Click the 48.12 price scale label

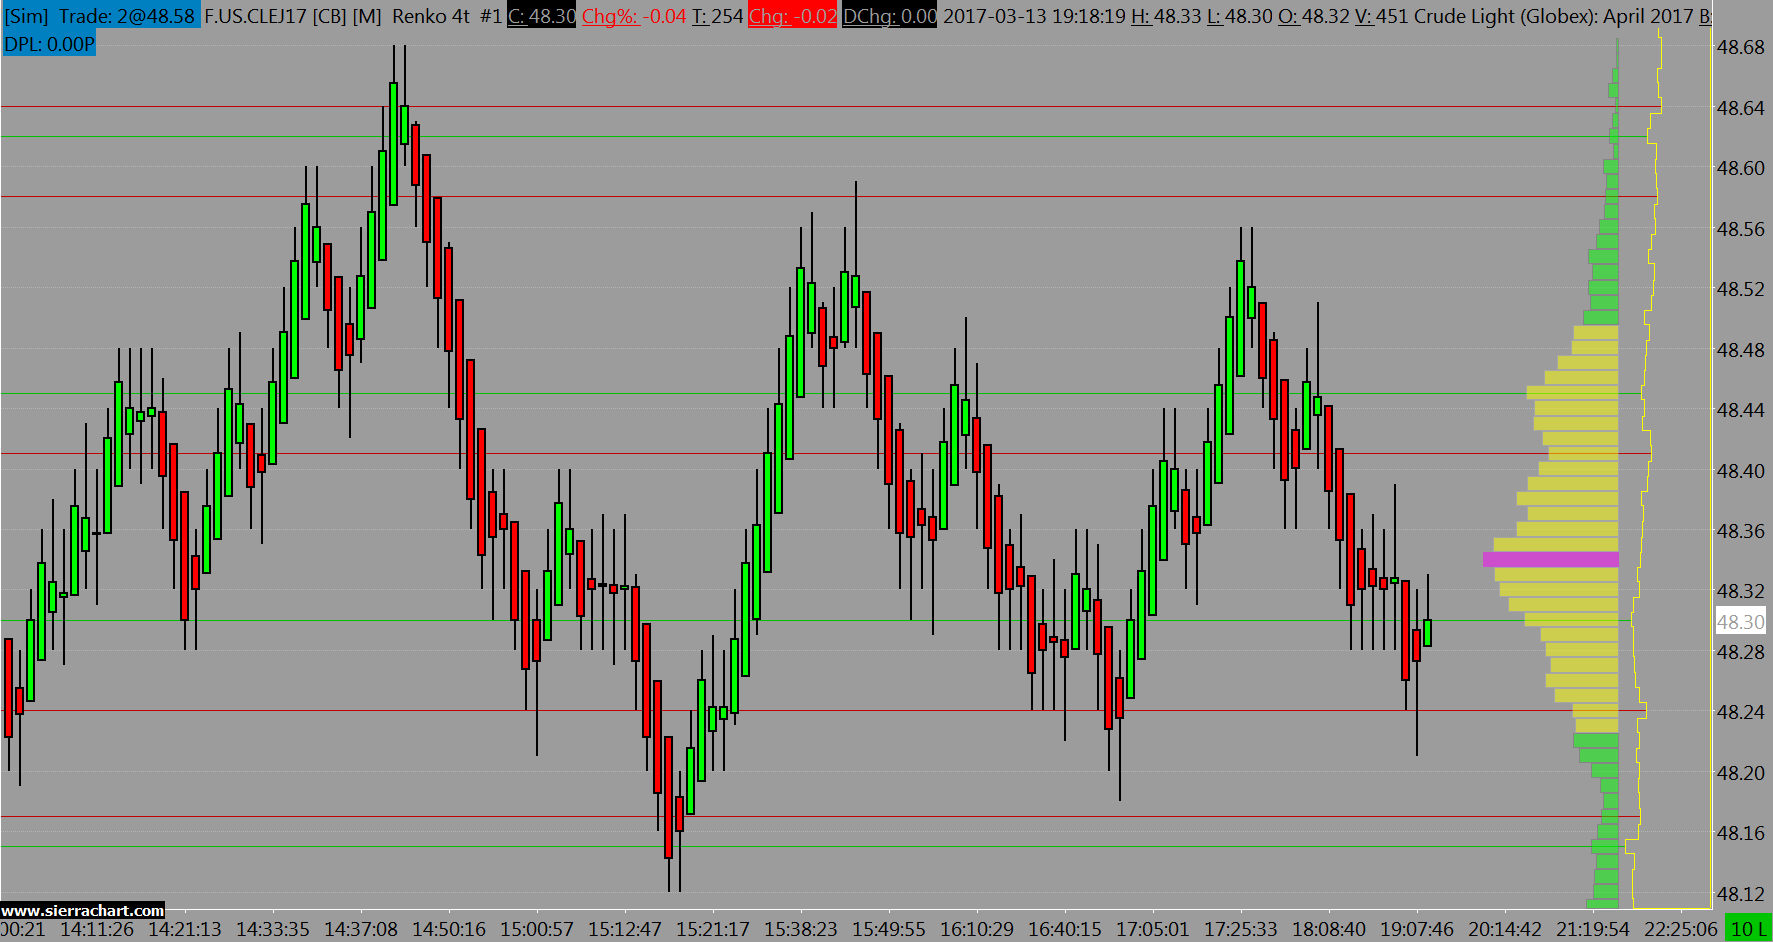1740,894
